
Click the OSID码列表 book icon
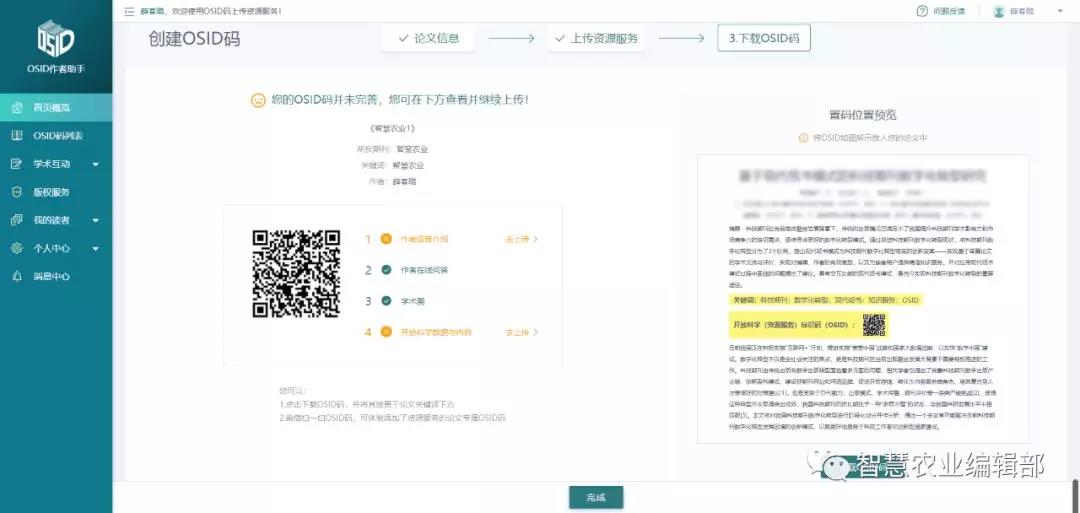click(x=16, y=135)
